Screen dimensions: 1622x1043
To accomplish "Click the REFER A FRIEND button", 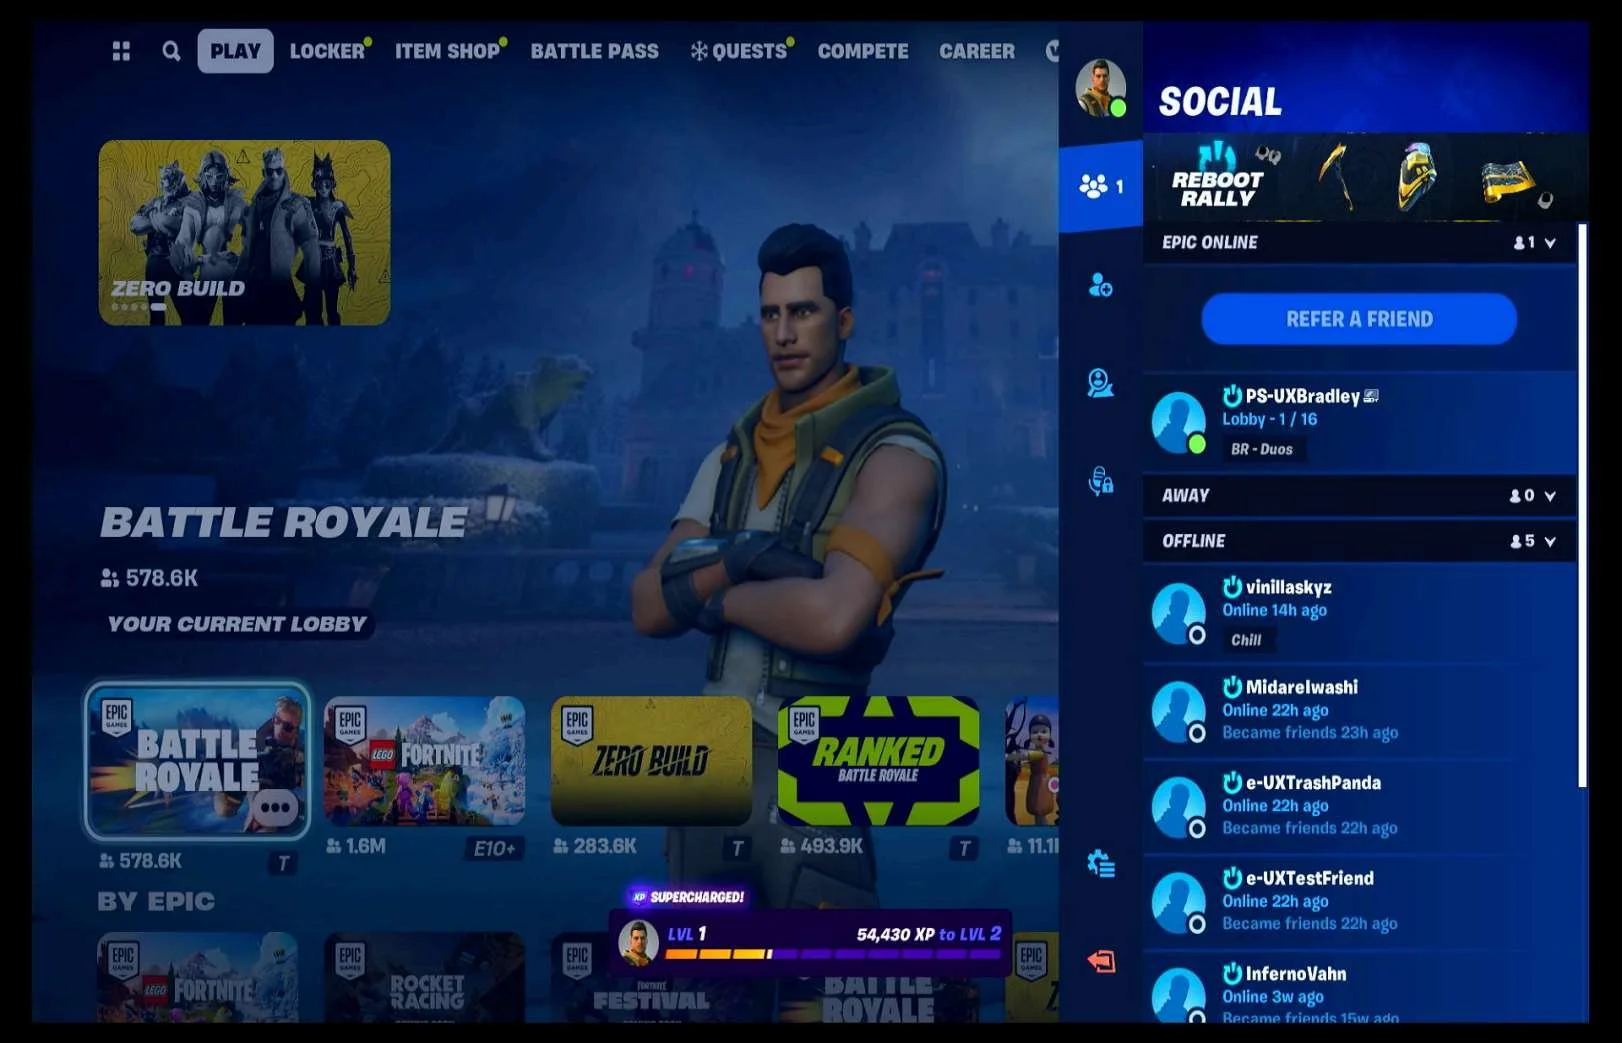I will (1359, 319).
